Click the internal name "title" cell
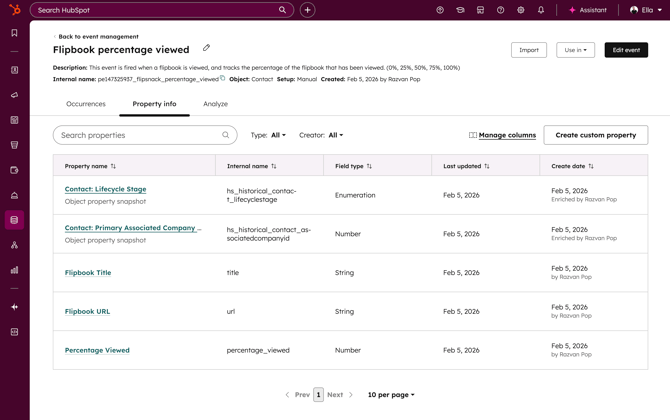Screen dimensions: 670x420 (233, 273)
